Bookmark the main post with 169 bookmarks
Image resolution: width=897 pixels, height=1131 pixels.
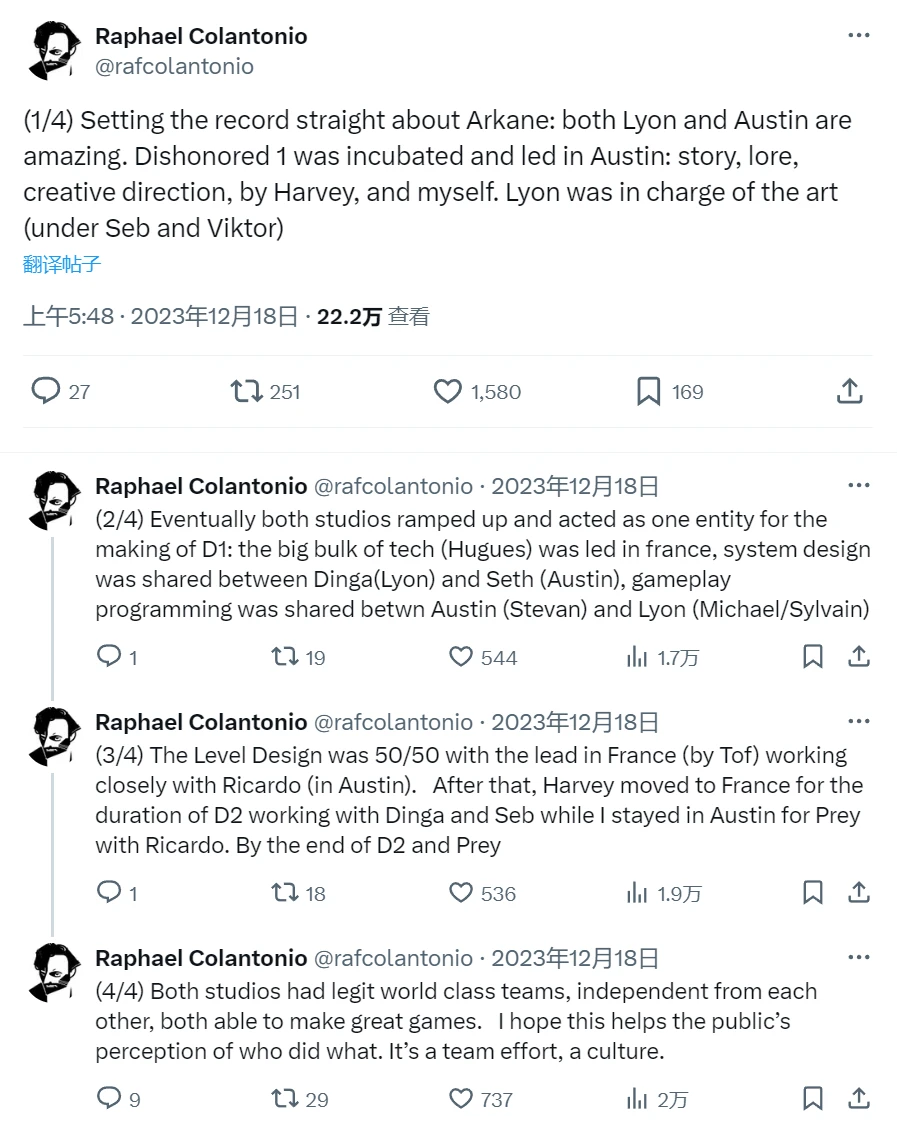[649, 391]
